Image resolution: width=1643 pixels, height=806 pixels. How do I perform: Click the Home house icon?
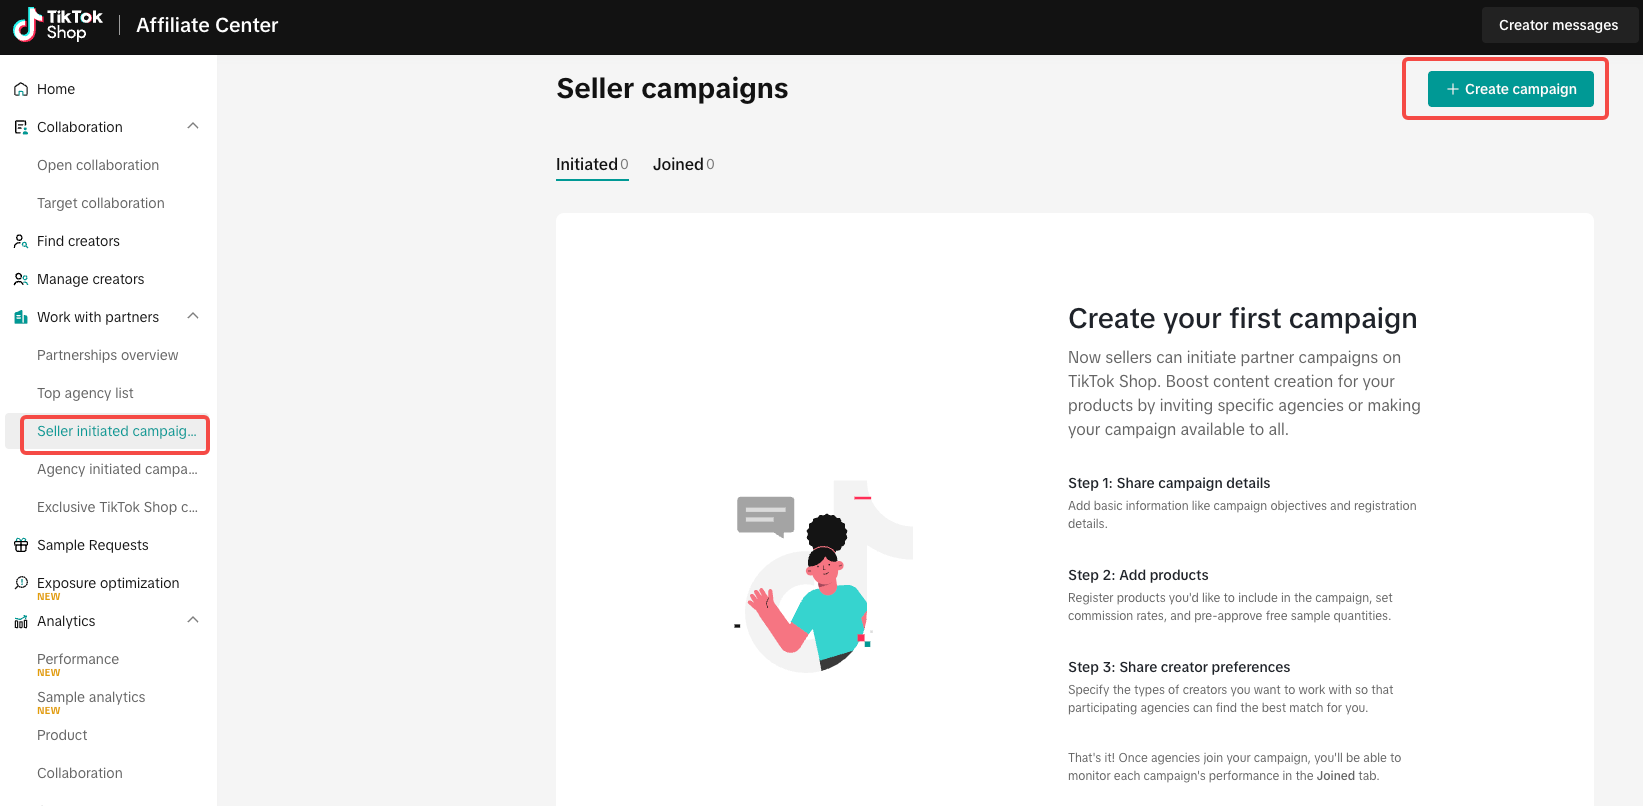click(21, 89)
